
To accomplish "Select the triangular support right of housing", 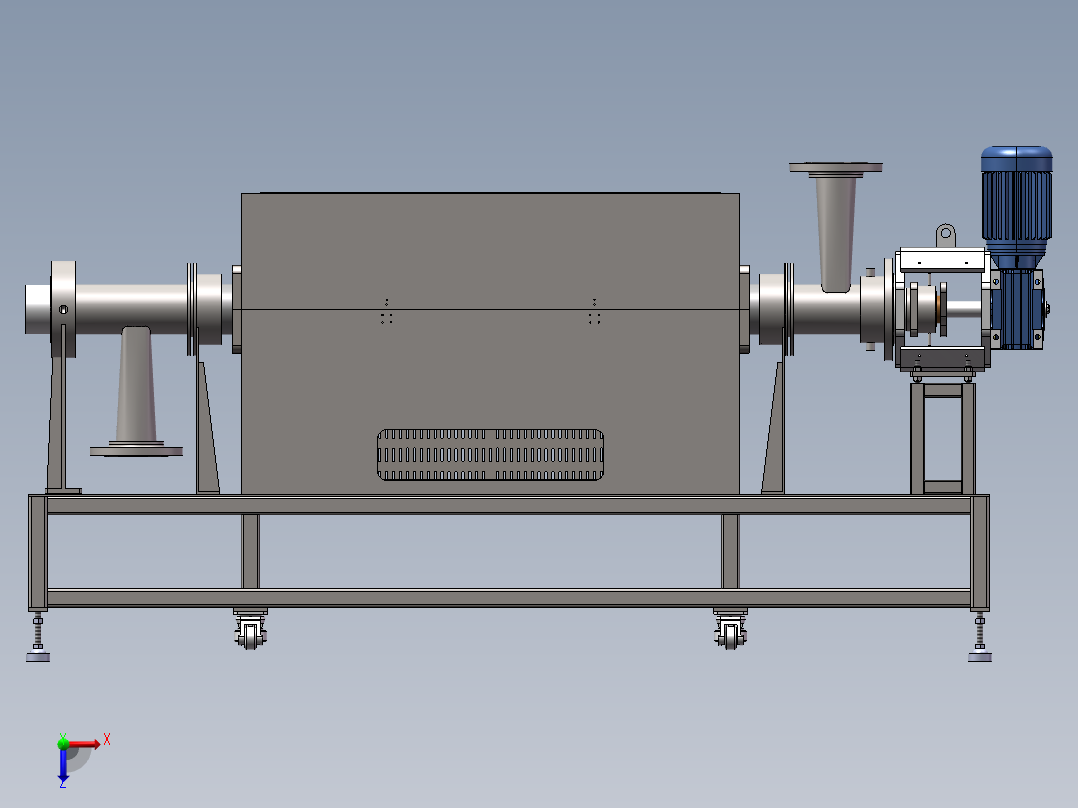I will 773,426.
